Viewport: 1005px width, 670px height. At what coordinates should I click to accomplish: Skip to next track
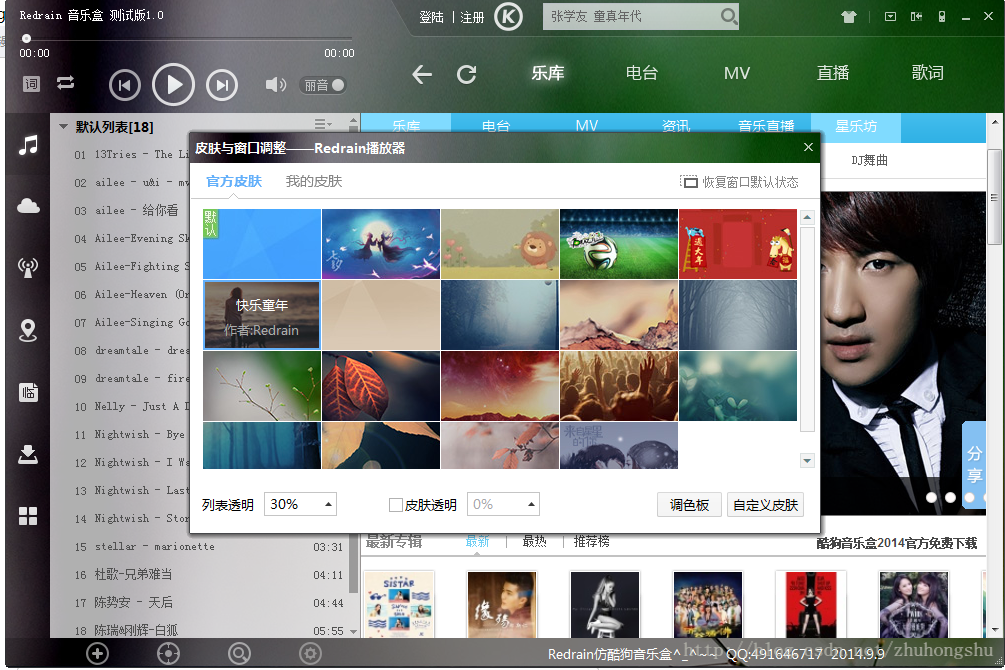click(222, 85)
